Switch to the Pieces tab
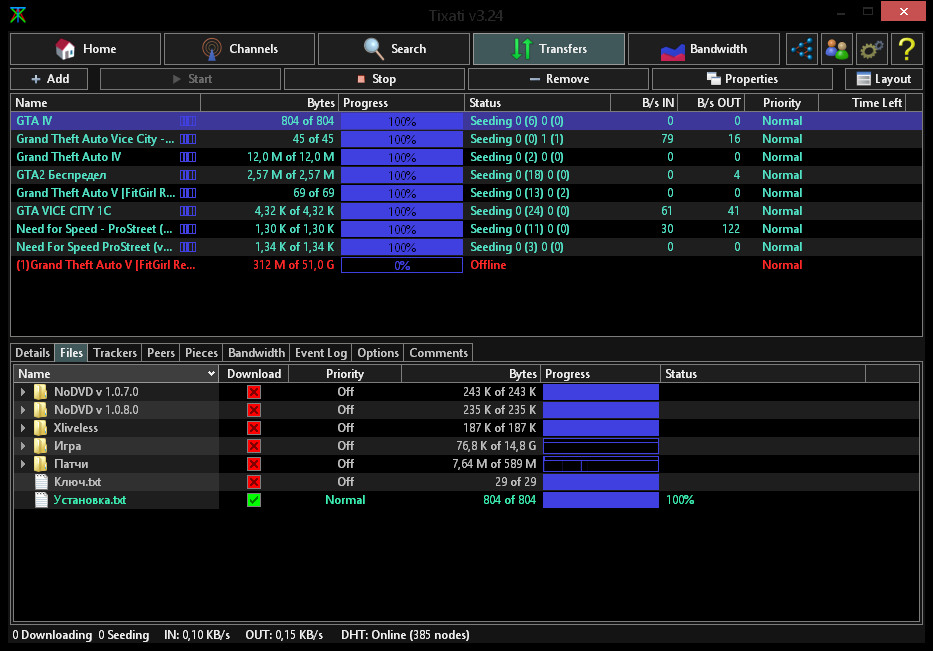The width and height of the screenshot is (933, 651). click(x=201, y=353)
